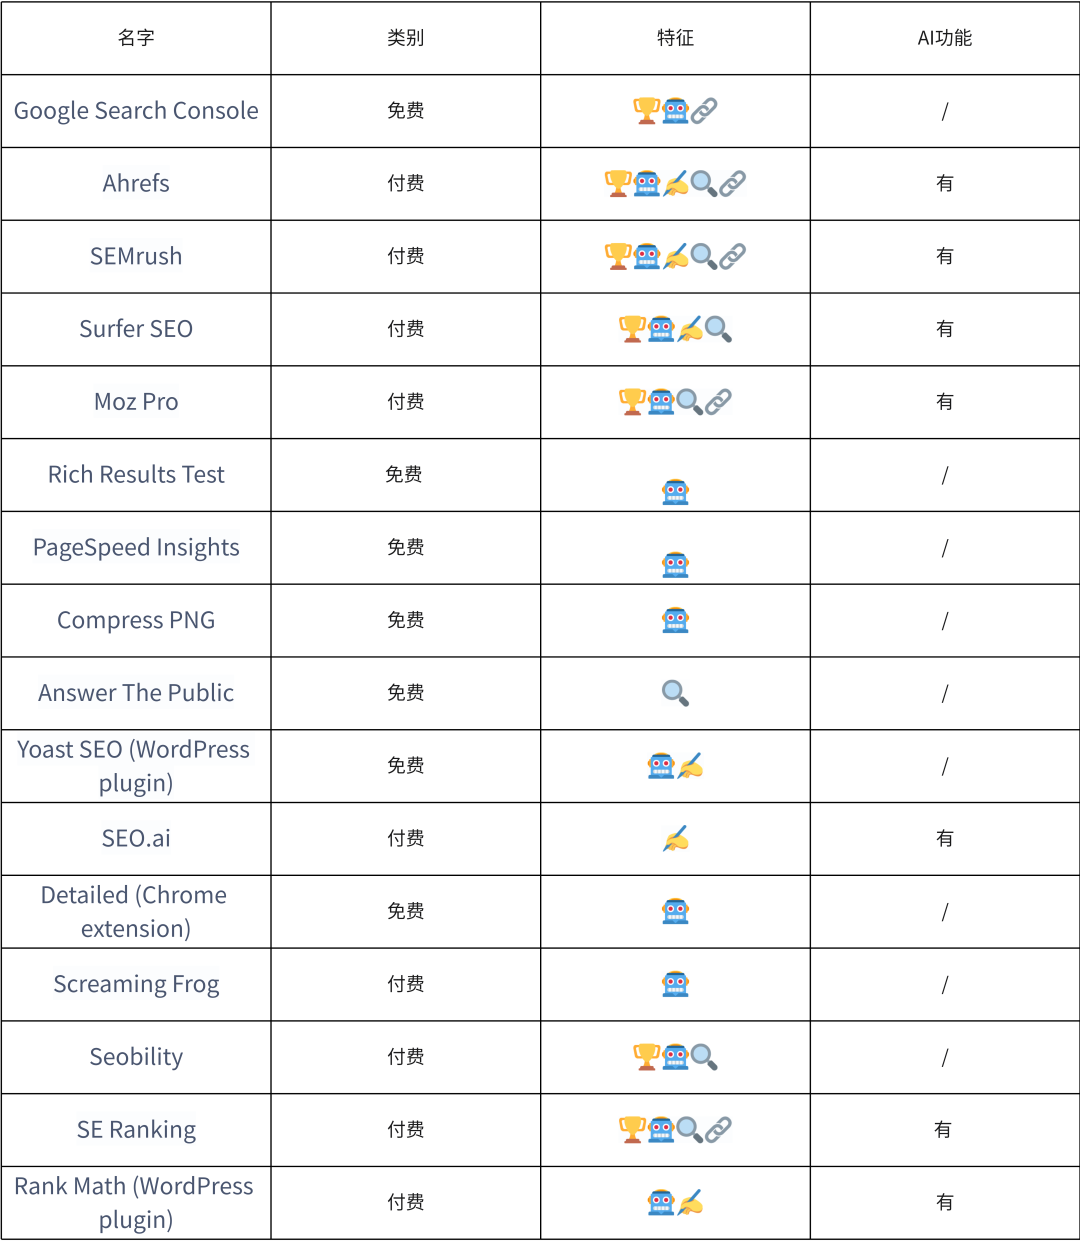The width and height of the screenshot is (1080, 1241).
Task: Click the trophy icon in the Google Search Console row
Action: (x=647, y=111)
